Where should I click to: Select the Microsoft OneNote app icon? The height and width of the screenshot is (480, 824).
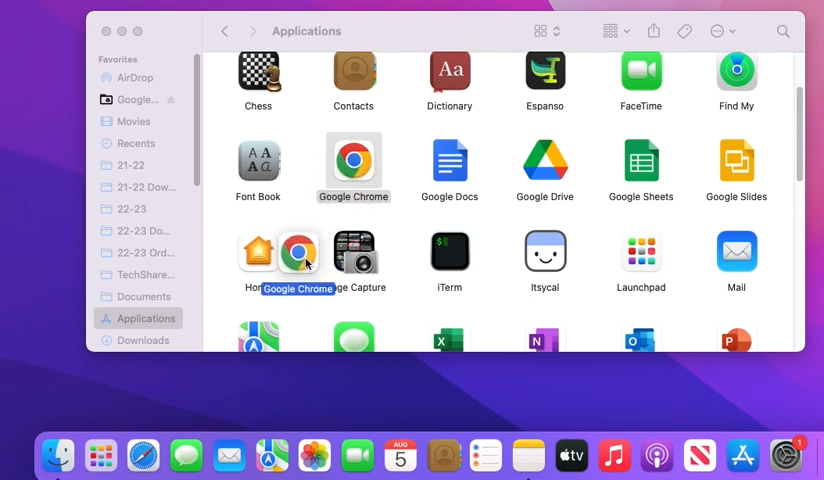click(544, 339)
